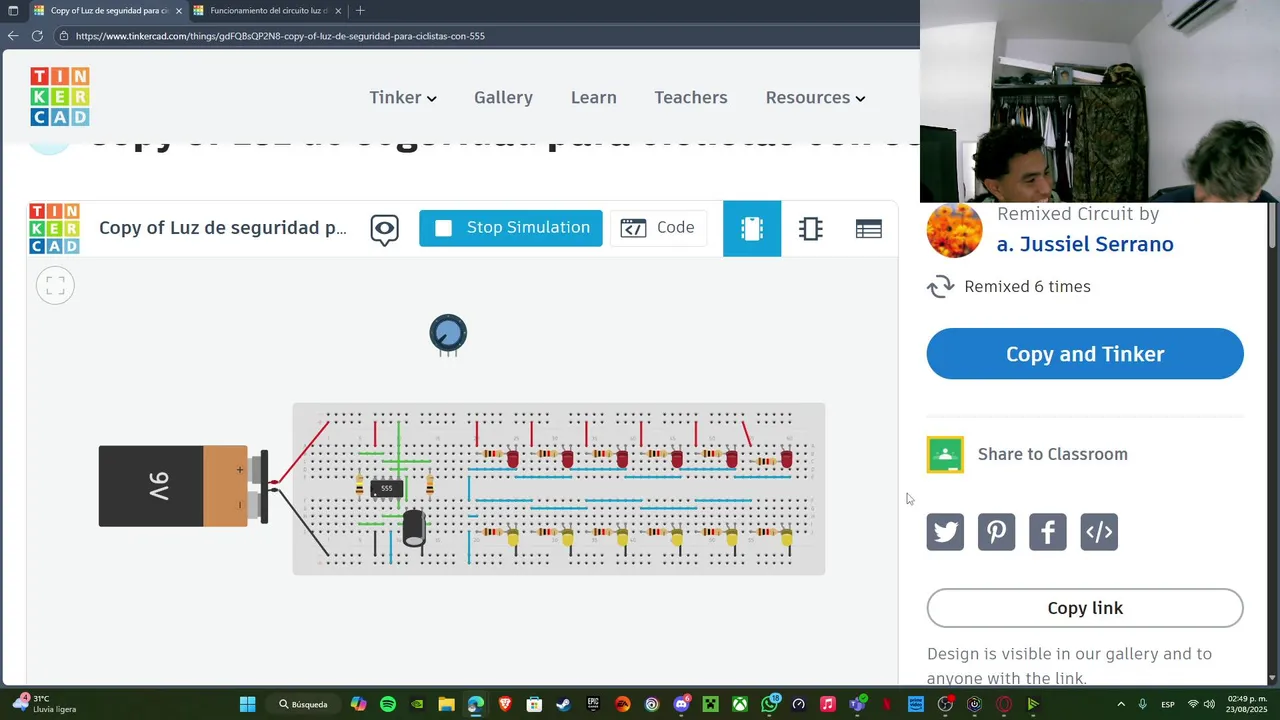
Task: Click the browser back arrow
Action: (13, 36)
